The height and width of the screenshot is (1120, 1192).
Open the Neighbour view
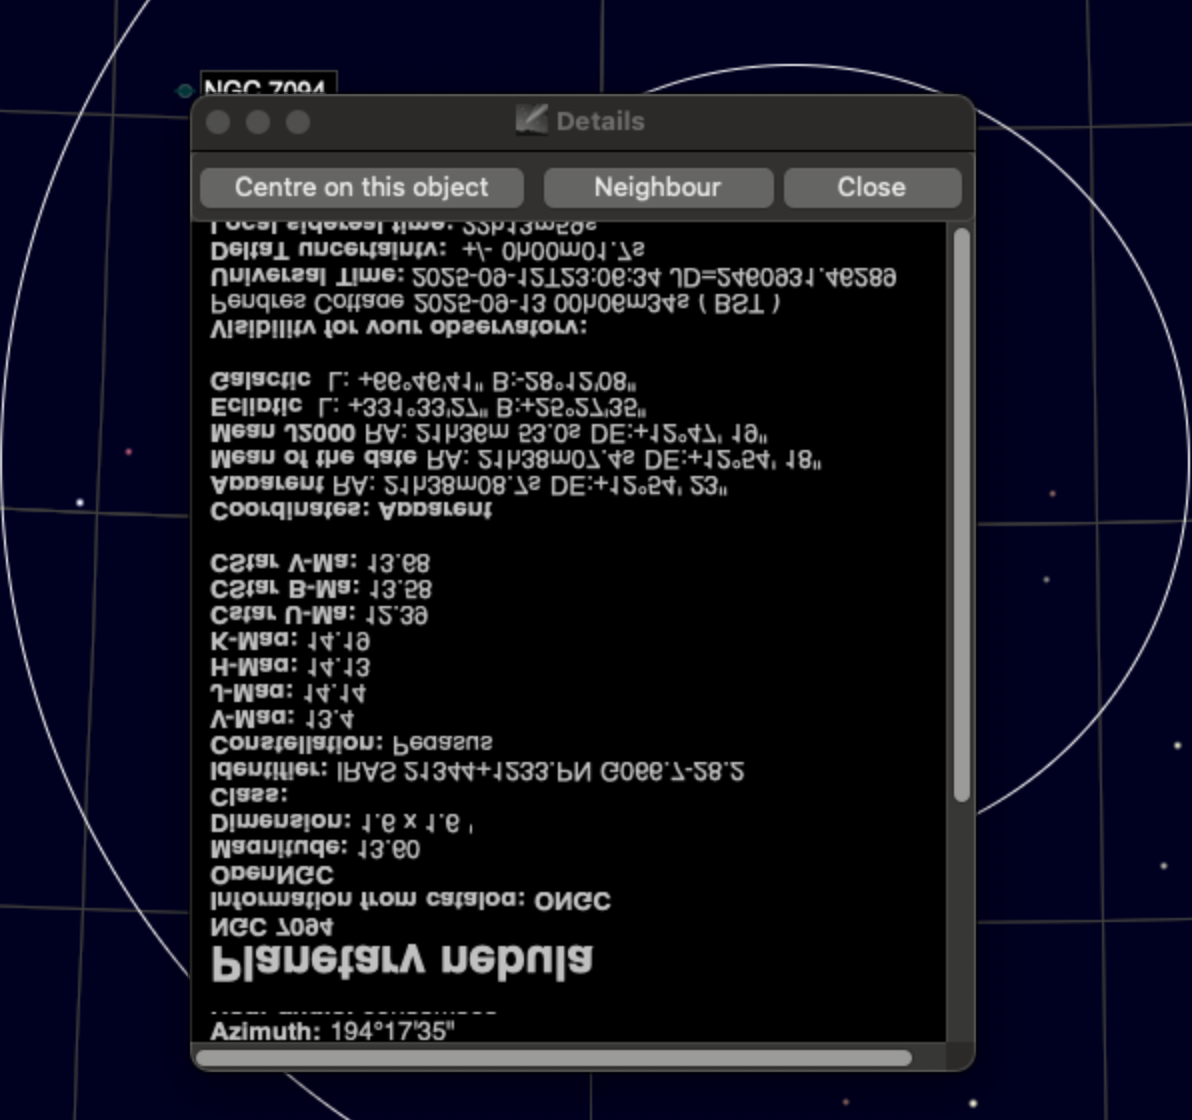pyautogui.click(x=658, y=187)
